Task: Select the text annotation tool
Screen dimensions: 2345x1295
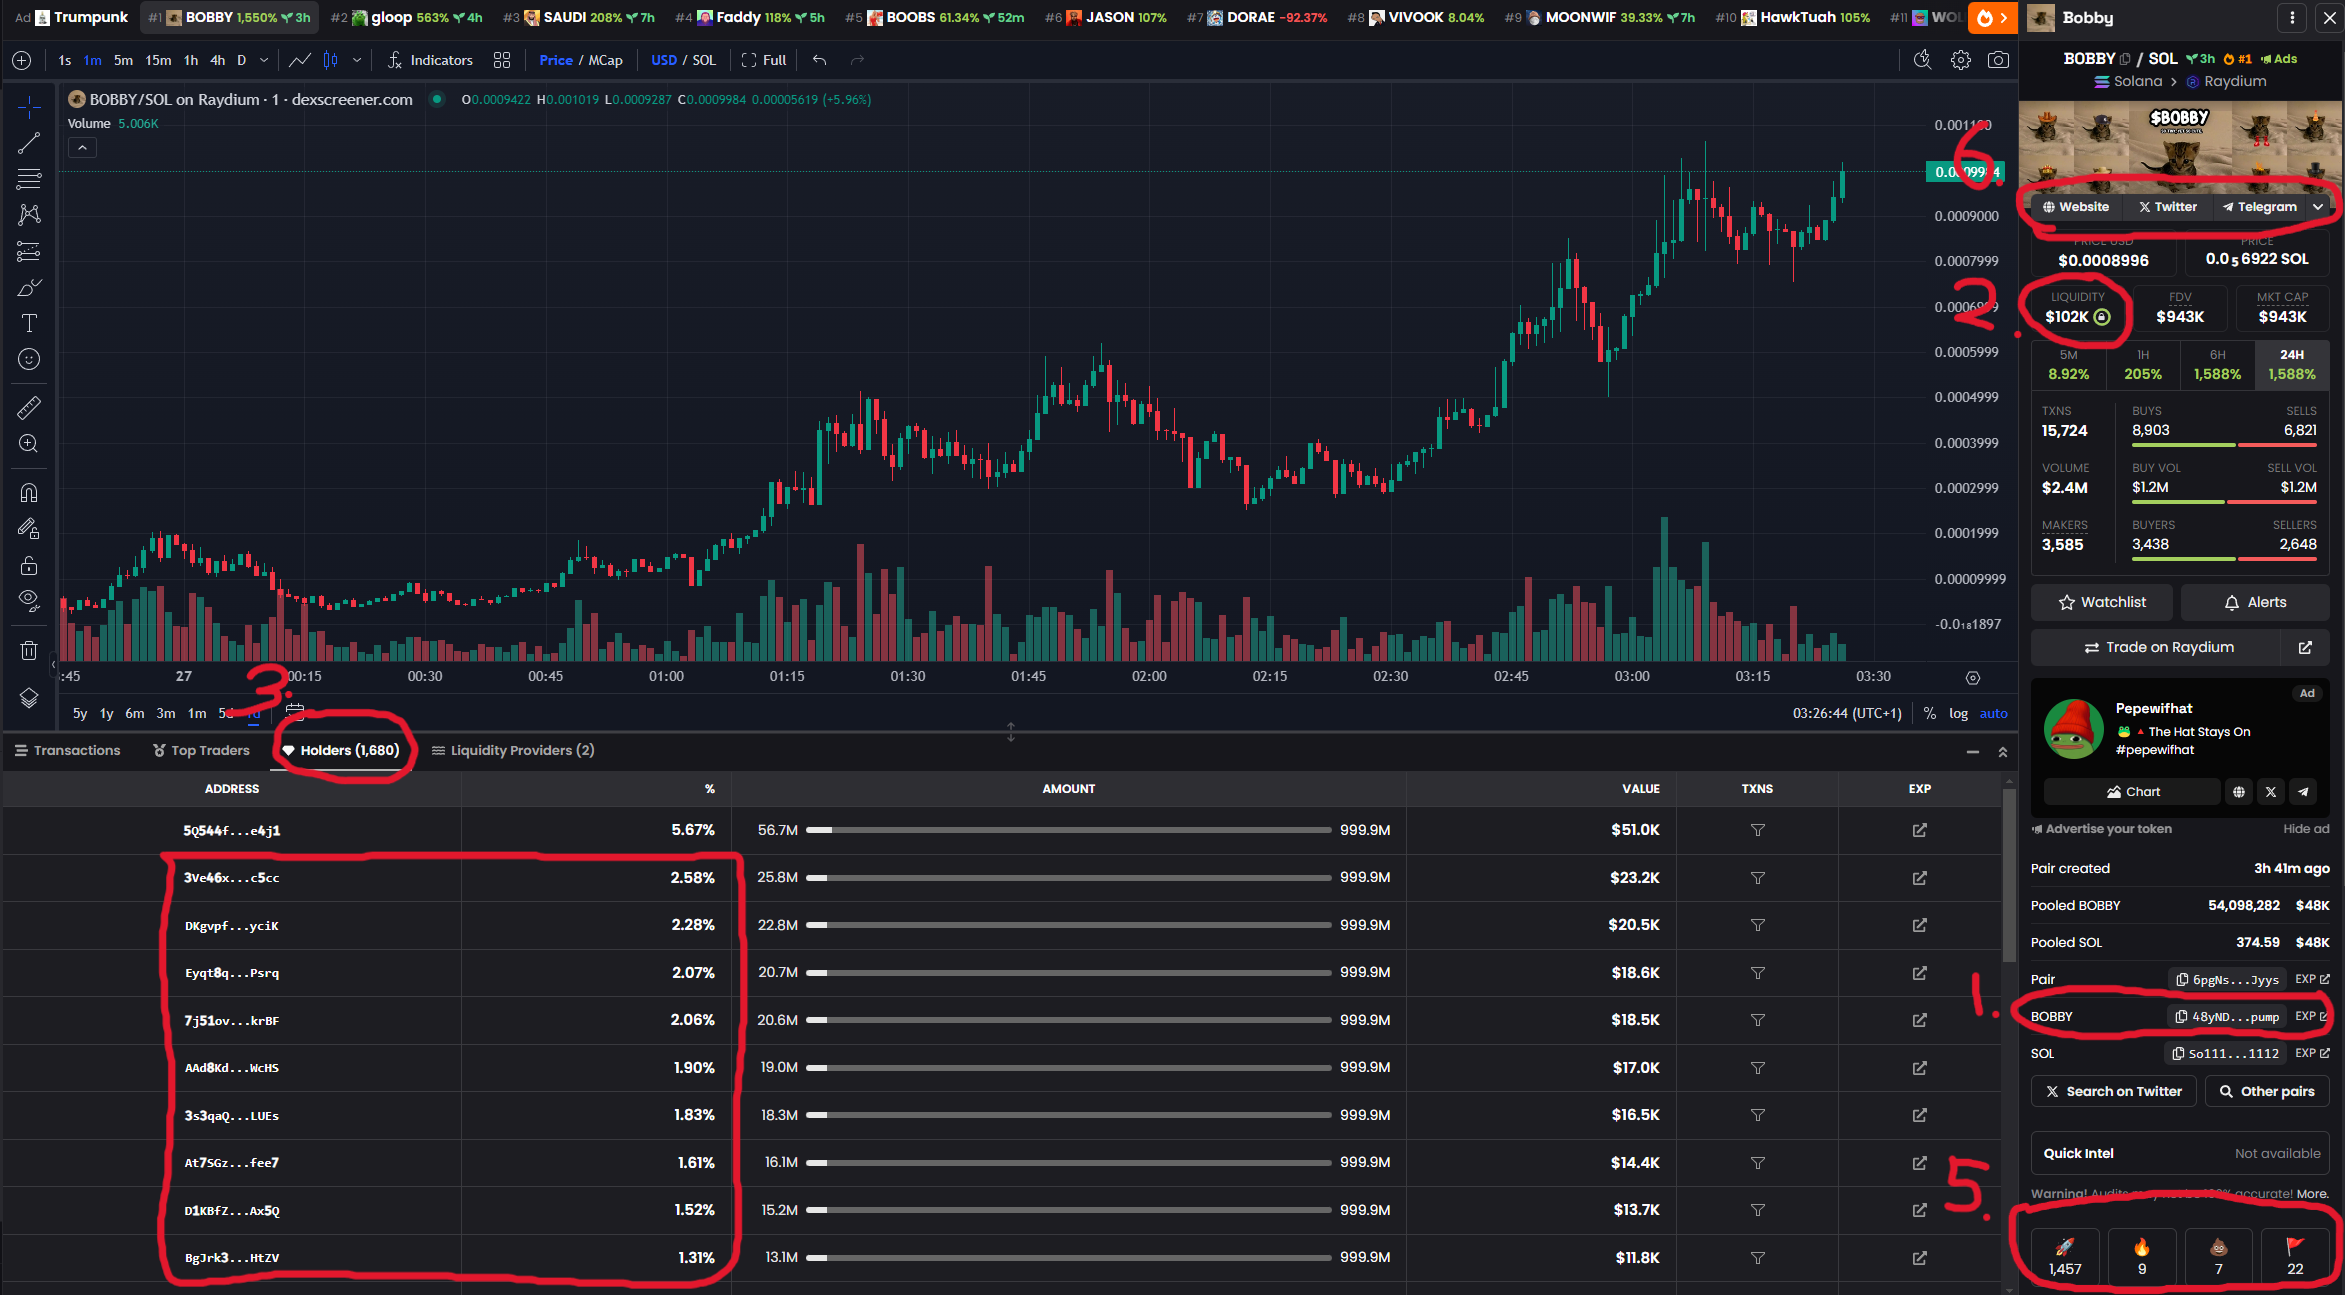Action: 29,323
